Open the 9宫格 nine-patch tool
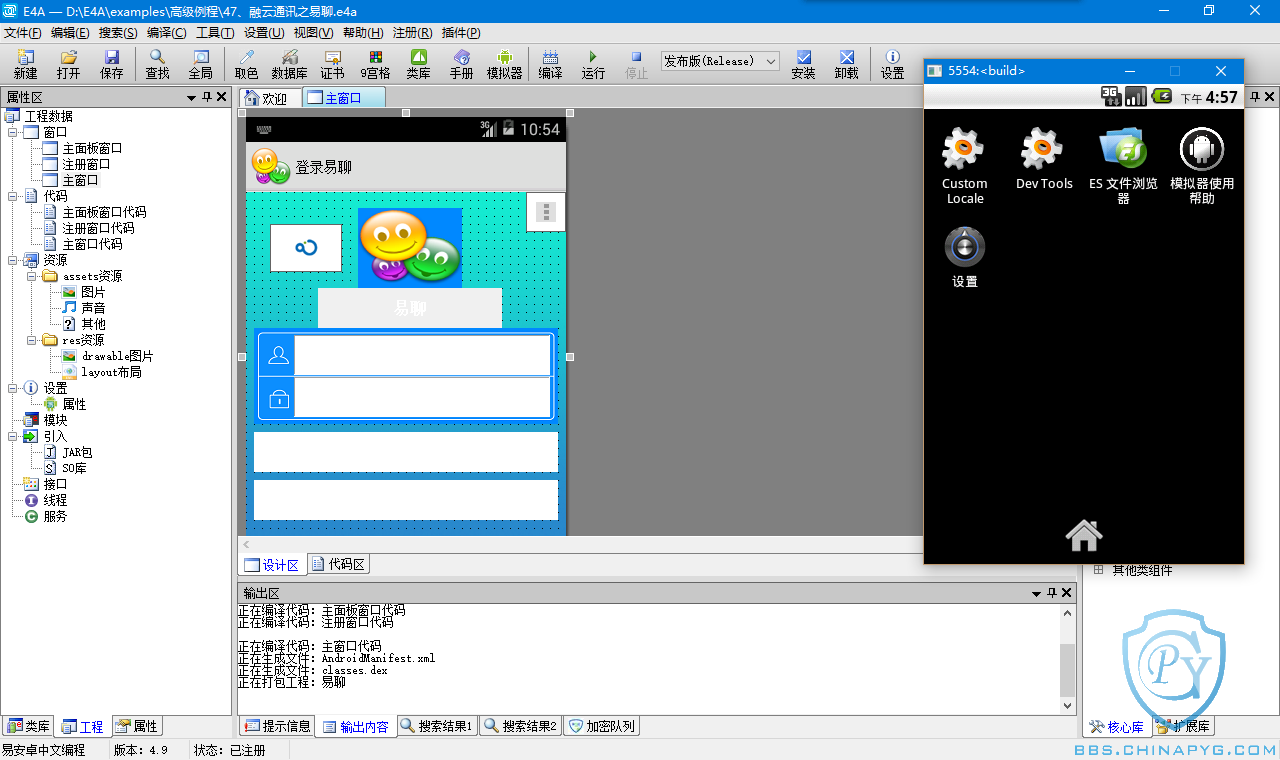 click(375, 64)
